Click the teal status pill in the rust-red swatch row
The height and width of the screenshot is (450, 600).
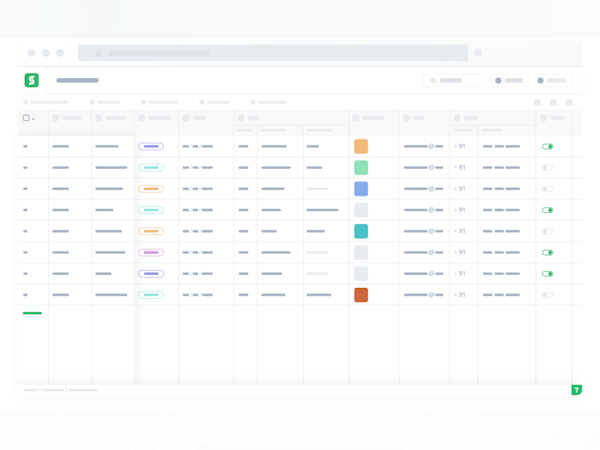click(151, 295)
